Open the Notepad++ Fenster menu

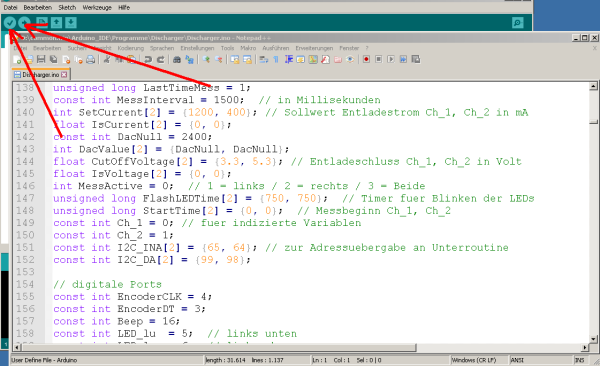tap(349, 48)
